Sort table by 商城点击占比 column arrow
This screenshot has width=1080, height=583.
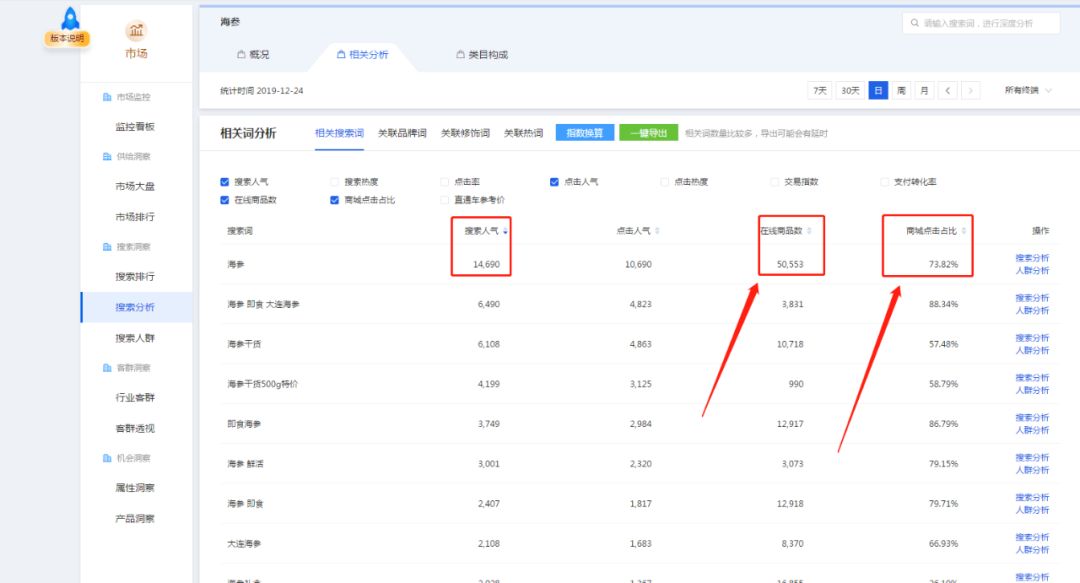(x=964, y=231)
